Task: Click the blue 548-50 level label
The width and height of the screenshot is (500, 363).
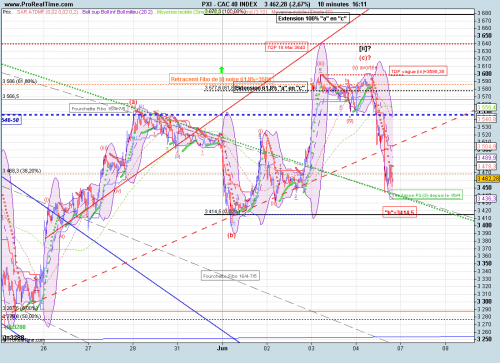Action: pyautogui.click(x=11, y=120)
